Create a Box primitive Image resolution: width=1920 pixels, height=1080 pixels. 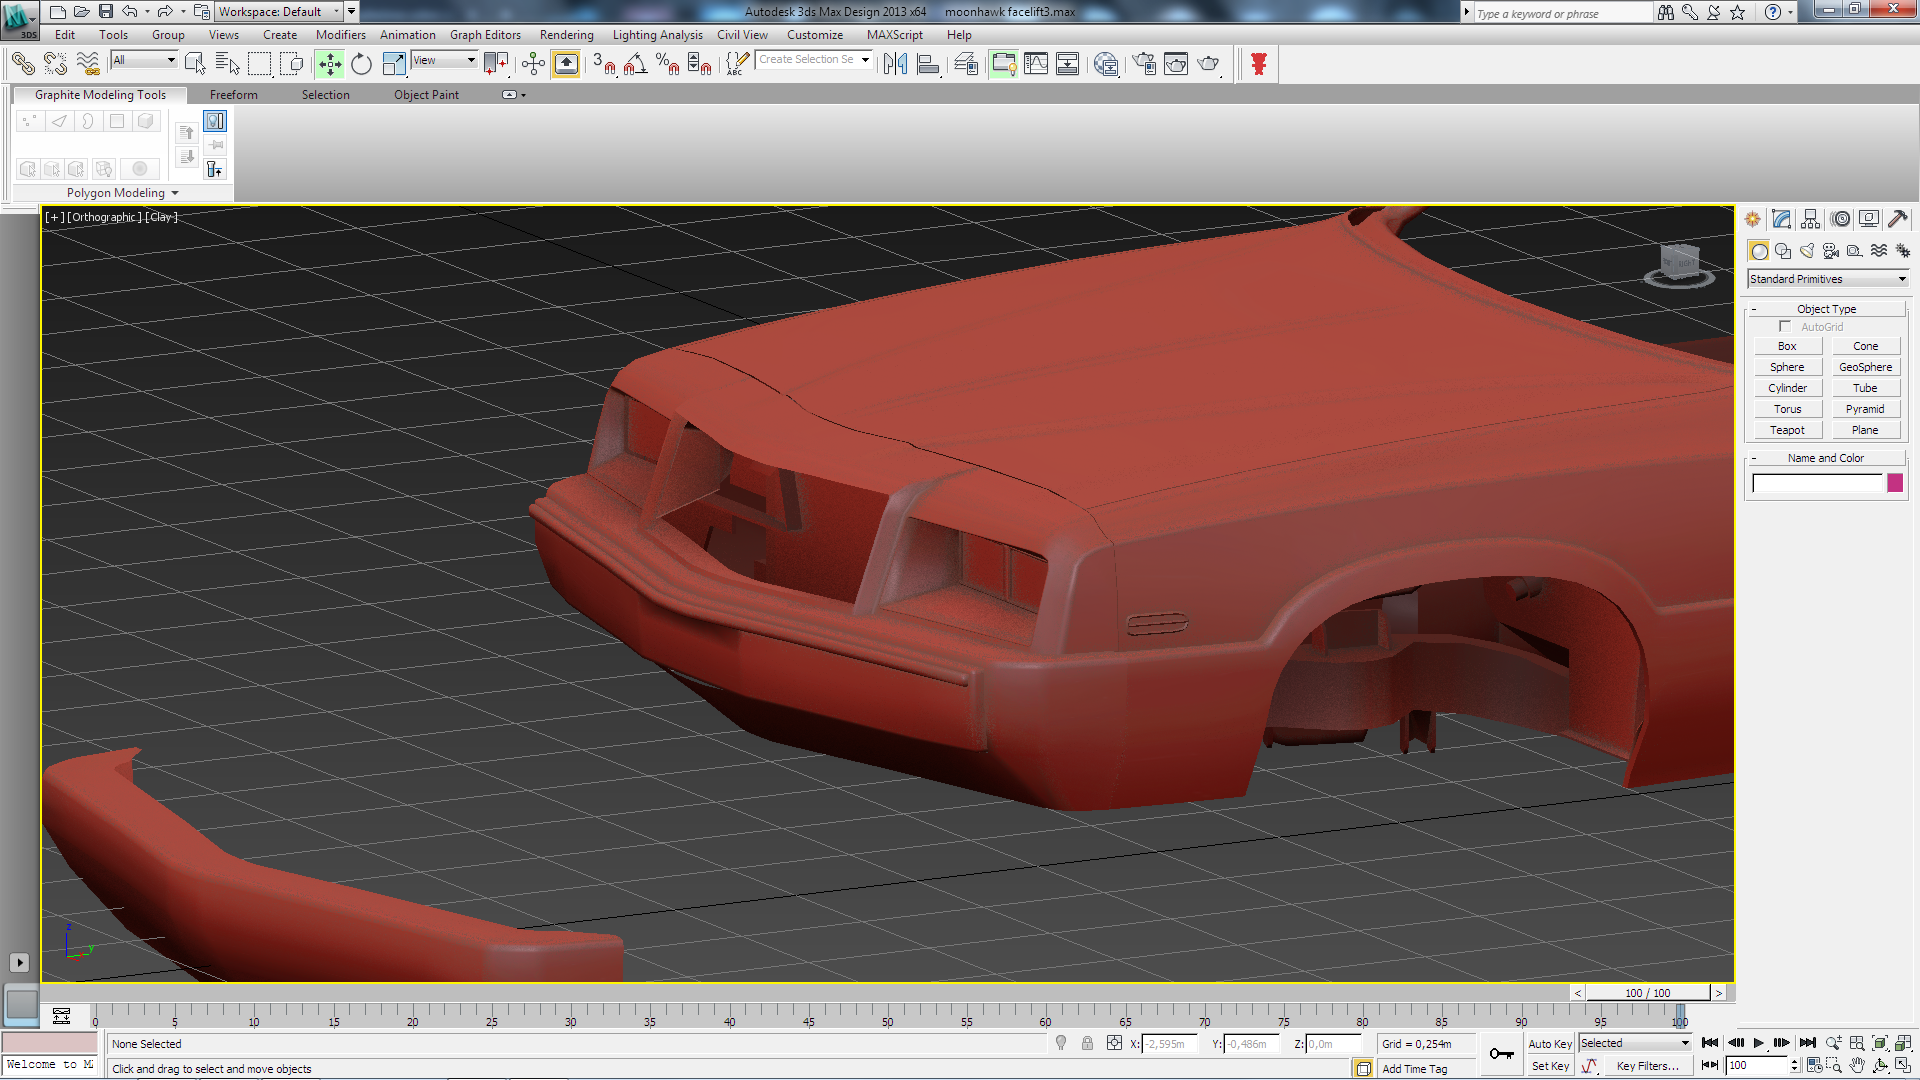coord(1787,346)
